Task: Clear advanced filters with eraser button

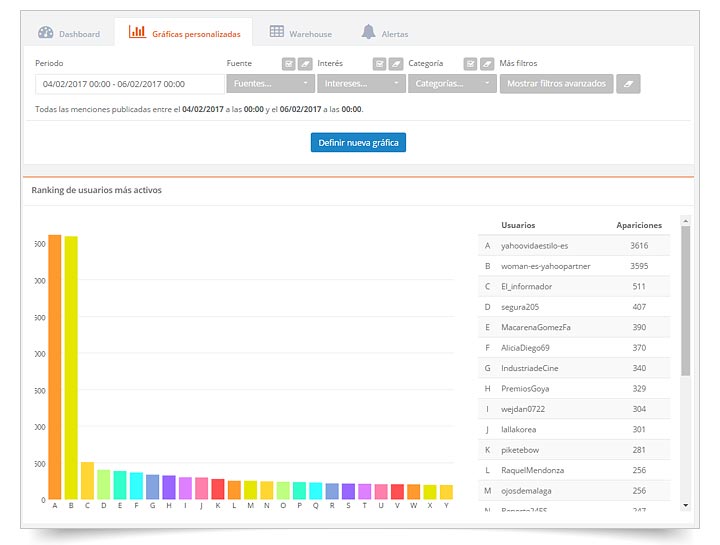Action: (628, 84)
